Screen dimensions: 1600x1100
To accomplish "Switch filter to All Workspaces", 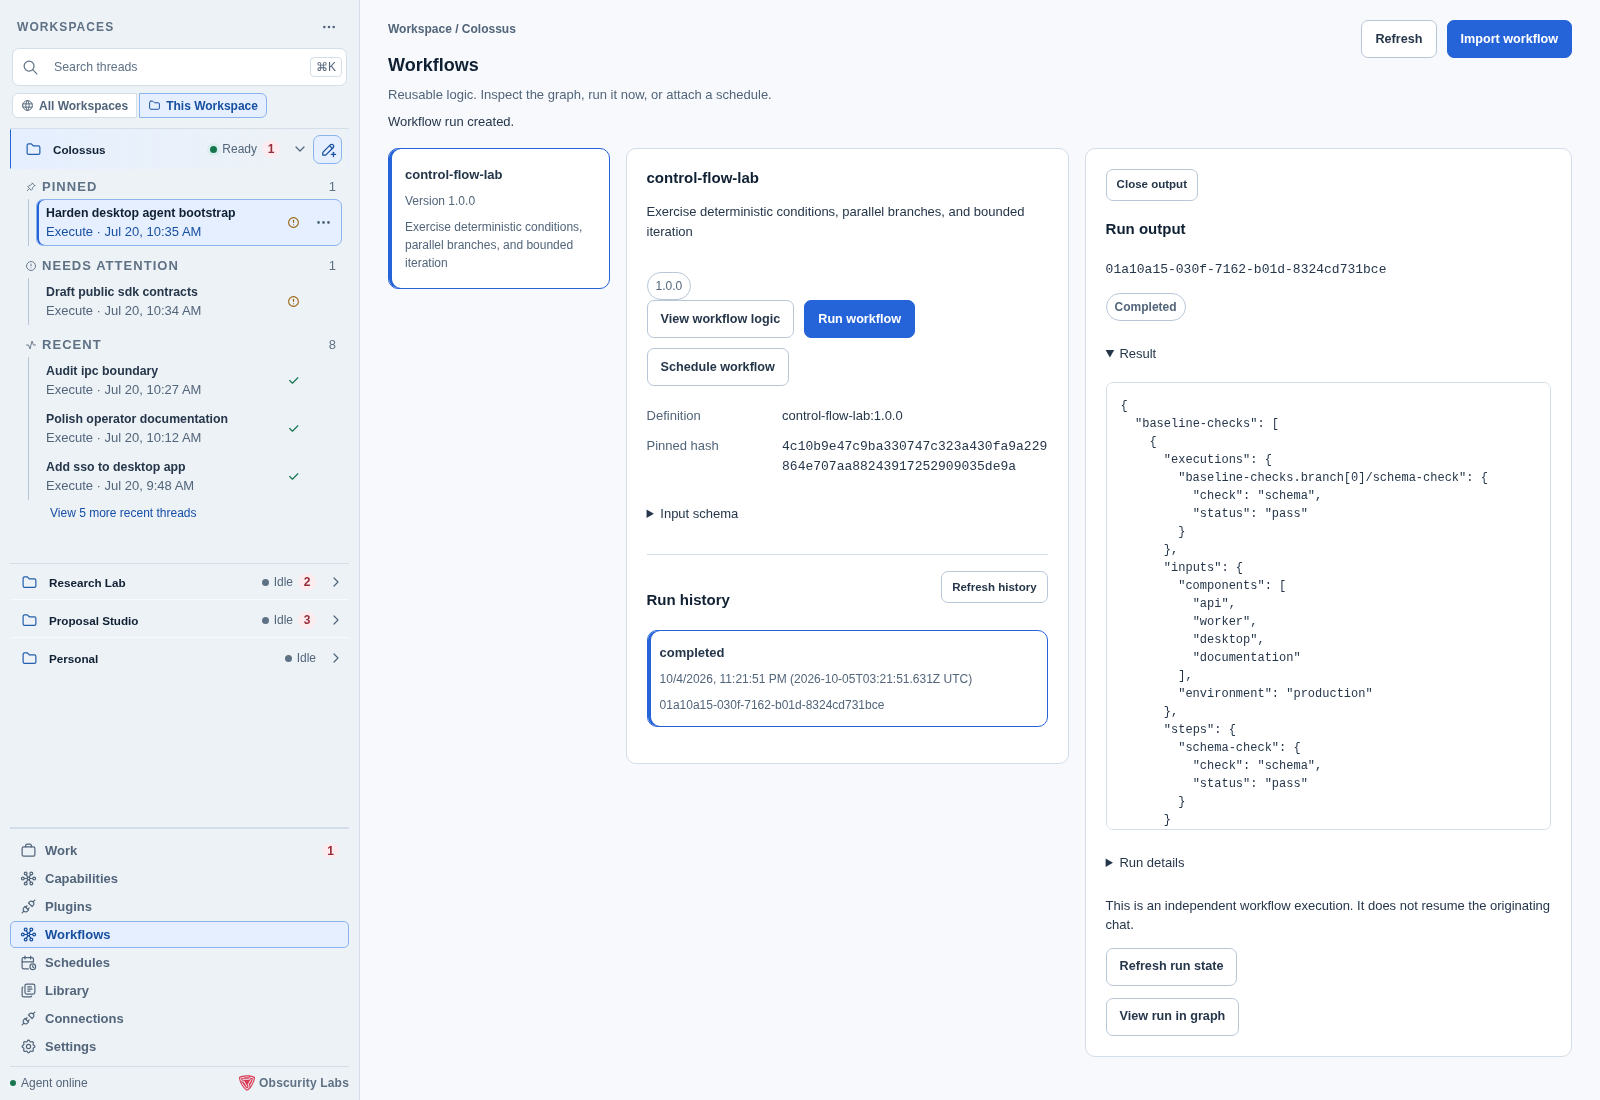I will (x=75, y=106).
